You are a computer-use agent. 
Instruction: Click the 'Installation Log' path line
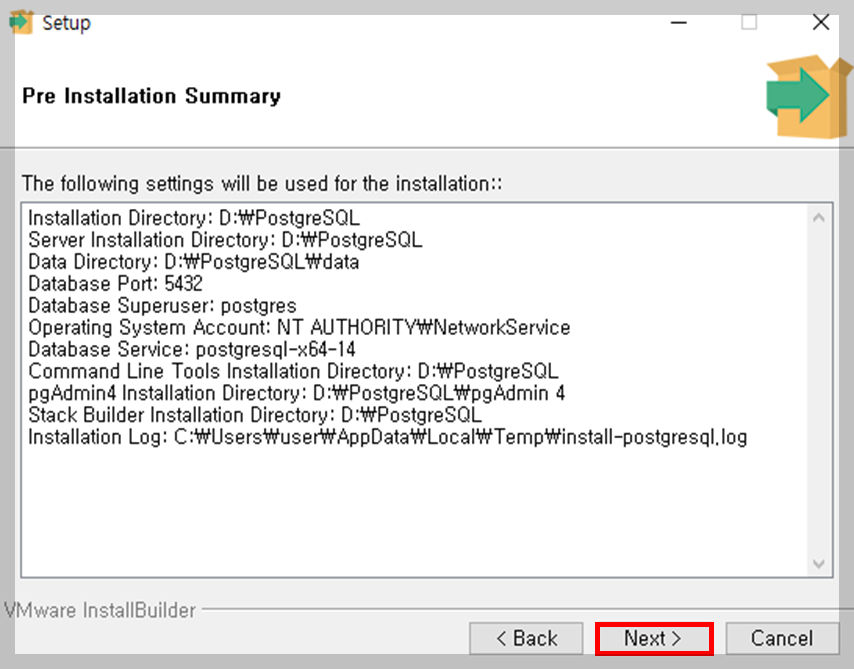(x=388, y=437)
